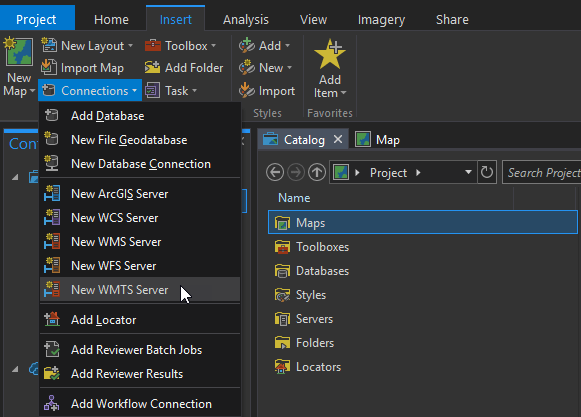
Task: Click the Search Project input field
Action: point(542,172)
